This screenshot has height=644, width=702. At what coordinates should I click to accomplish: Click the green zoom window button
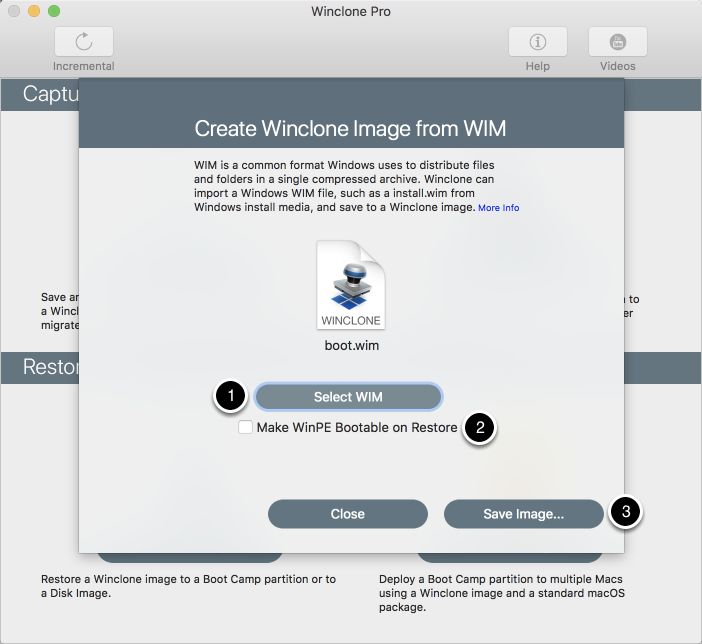coord(54,11)
